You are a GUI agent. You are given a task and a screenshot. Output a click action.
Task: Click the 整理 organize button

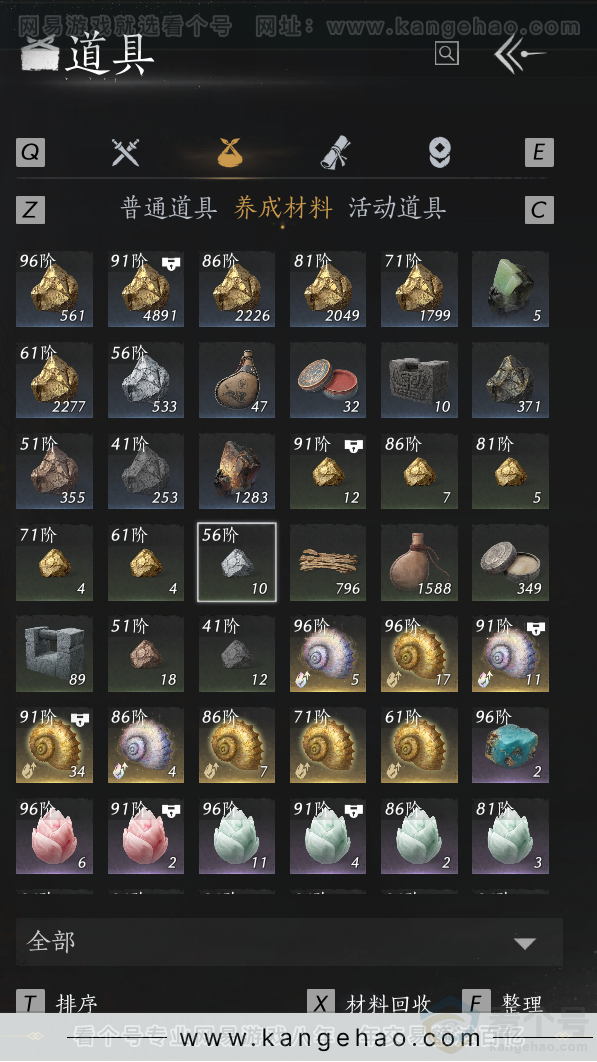click(522, 1003)
